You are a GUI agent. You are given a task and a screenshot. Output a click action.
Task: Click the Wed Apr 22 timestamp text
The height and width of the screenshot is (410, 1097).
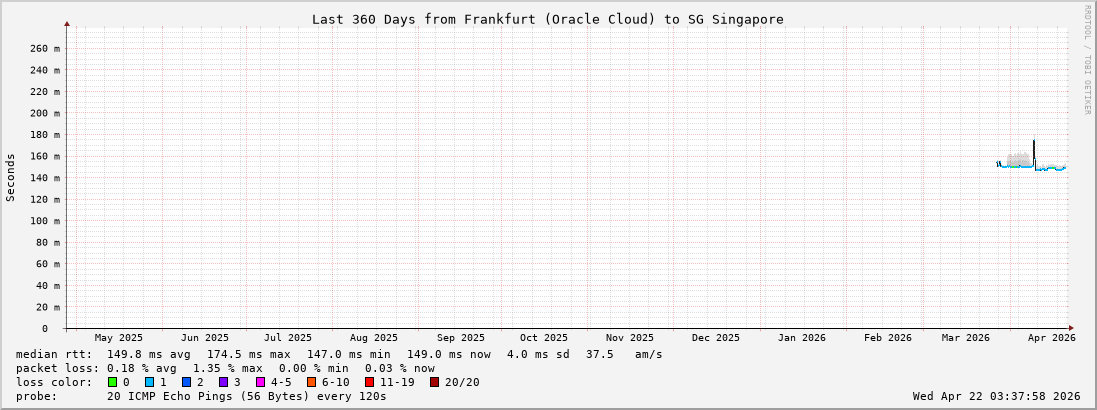point(996,396)
